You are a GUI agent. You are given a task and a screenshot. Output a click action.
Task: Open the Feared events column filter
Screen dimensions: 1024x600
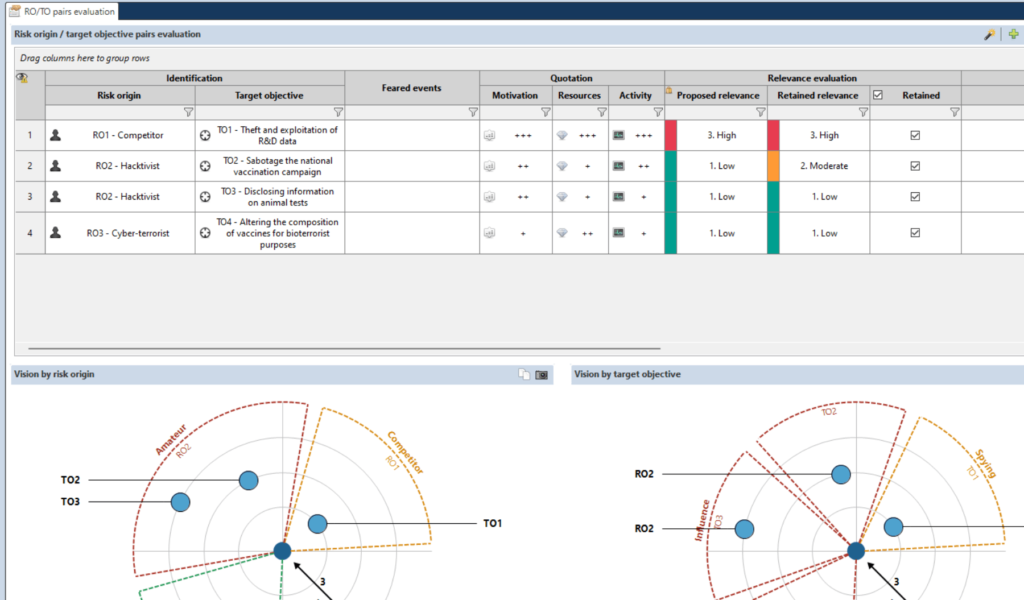point(472,112)
